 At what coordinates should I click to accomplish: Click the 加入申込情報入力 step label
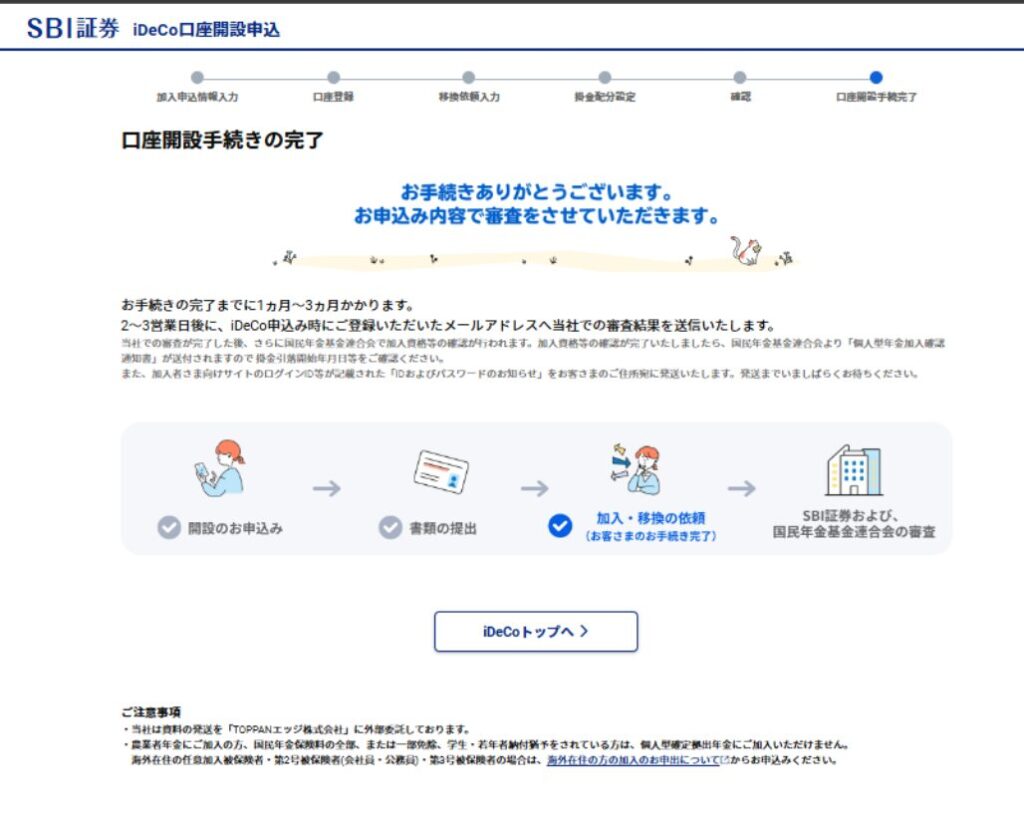(197, 97)
